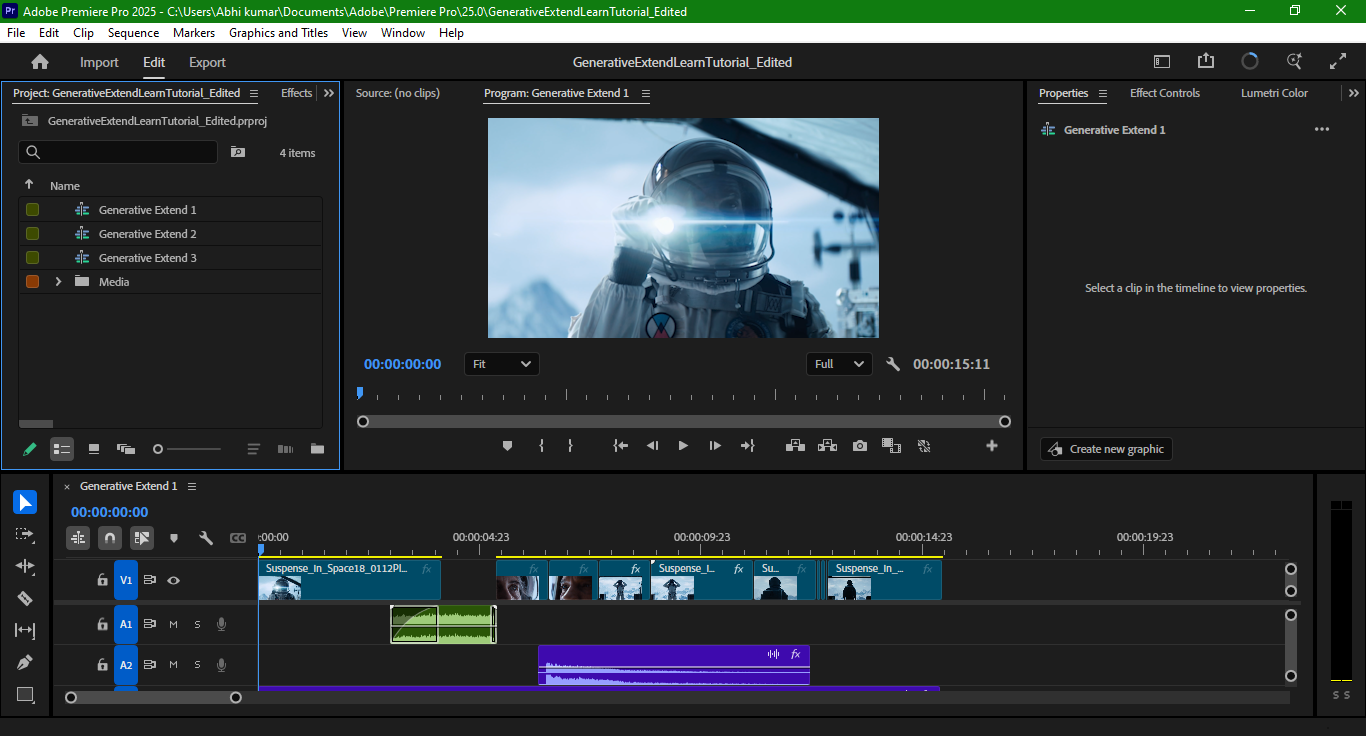Create new bin folder icon
1366x736 pixels.
[x=317, y=449]
